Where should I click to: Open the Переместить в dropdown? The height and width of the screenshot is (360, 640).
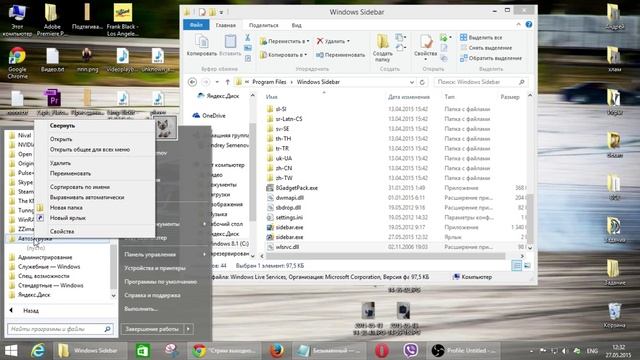pos(284,41)
